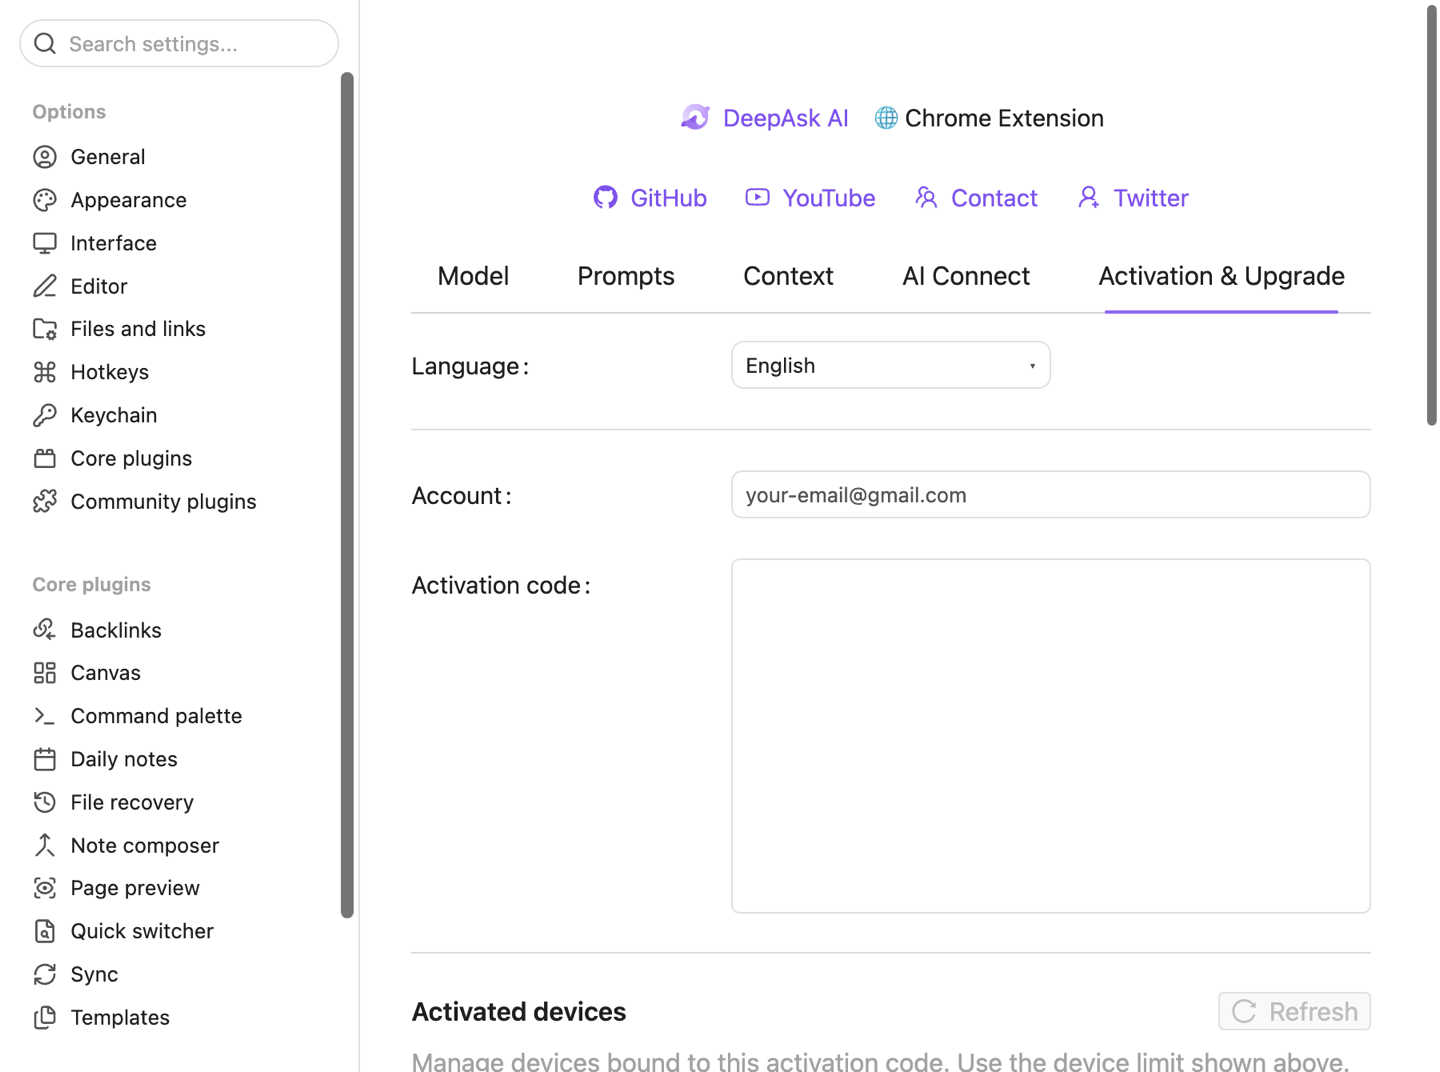Click the Note composer merge icon

[45, 845]
